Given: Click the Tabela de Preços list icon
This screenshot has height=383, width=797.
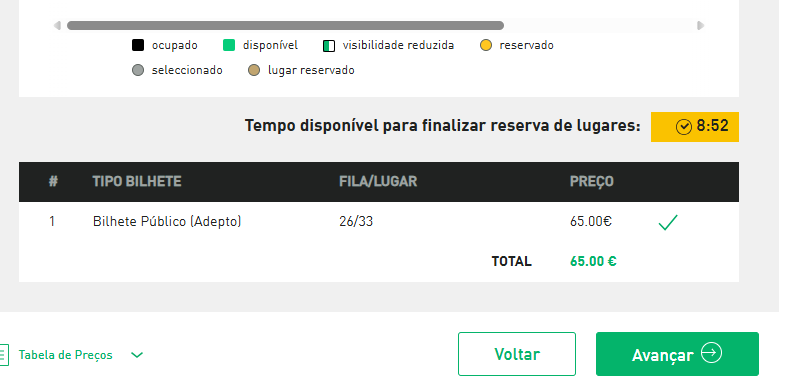Looking at the screenshot, I should (4, 355).
